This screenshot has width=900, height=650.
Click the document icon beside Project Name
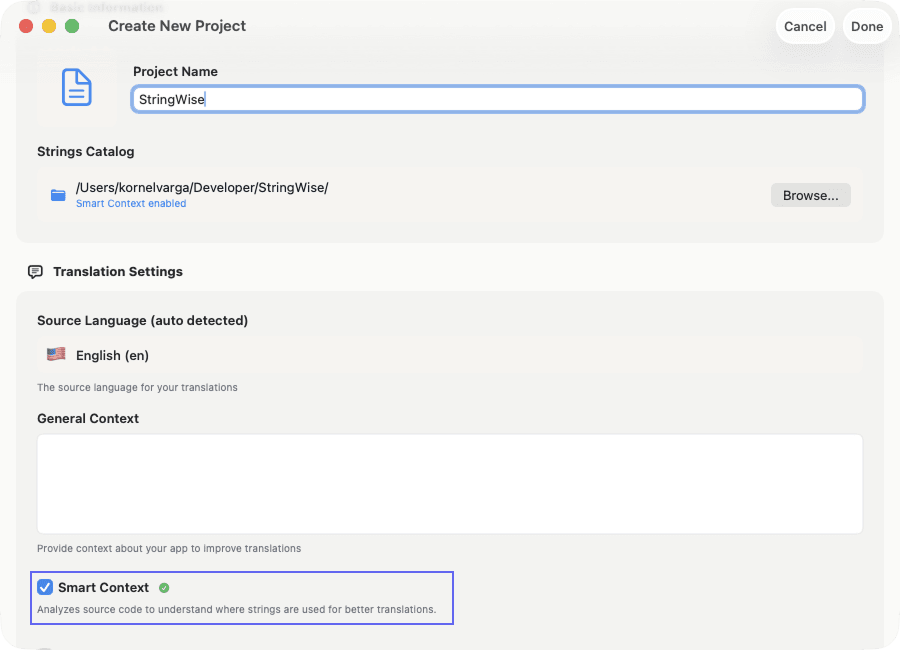click(x=77, y=88)
